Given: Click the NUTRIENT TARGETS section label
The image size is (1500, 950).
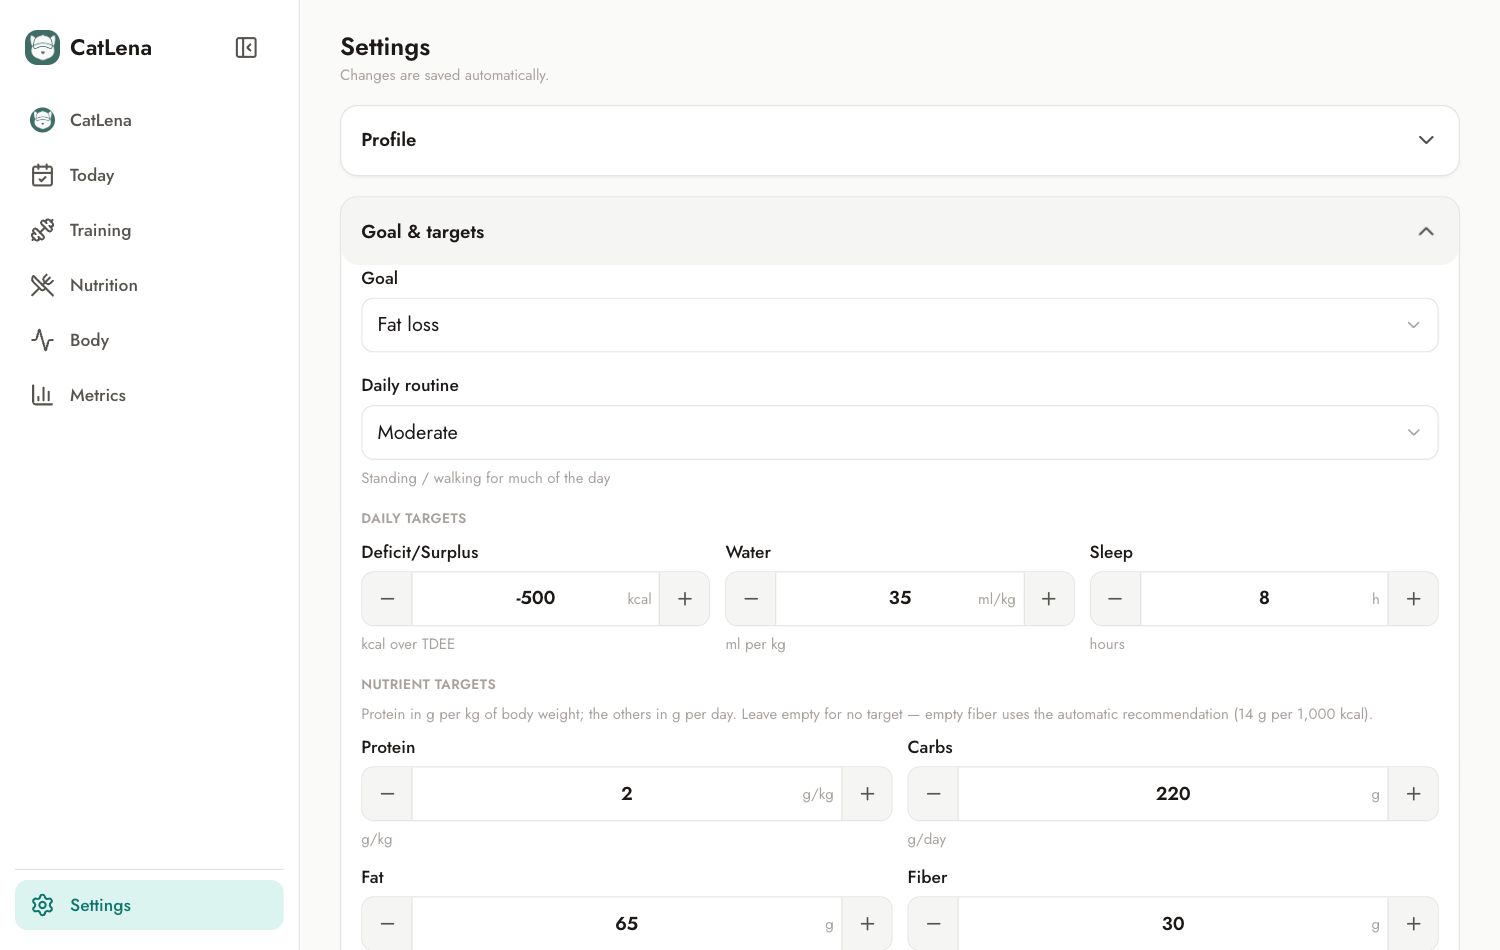Looking at the screenshot, I should pyautogui.click(x=428, y=684).
